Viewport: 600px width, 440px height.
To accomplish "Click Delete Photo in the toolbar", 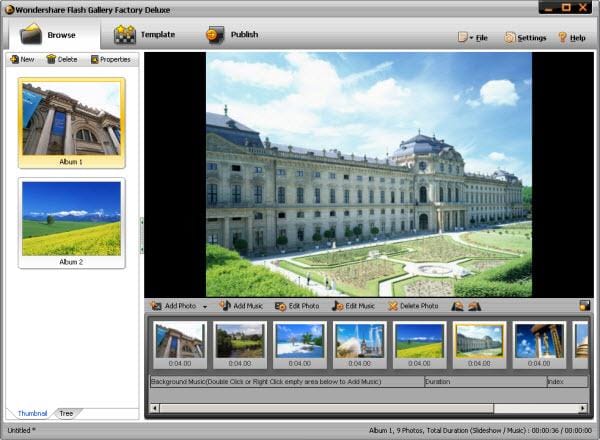I will [413, 306].
